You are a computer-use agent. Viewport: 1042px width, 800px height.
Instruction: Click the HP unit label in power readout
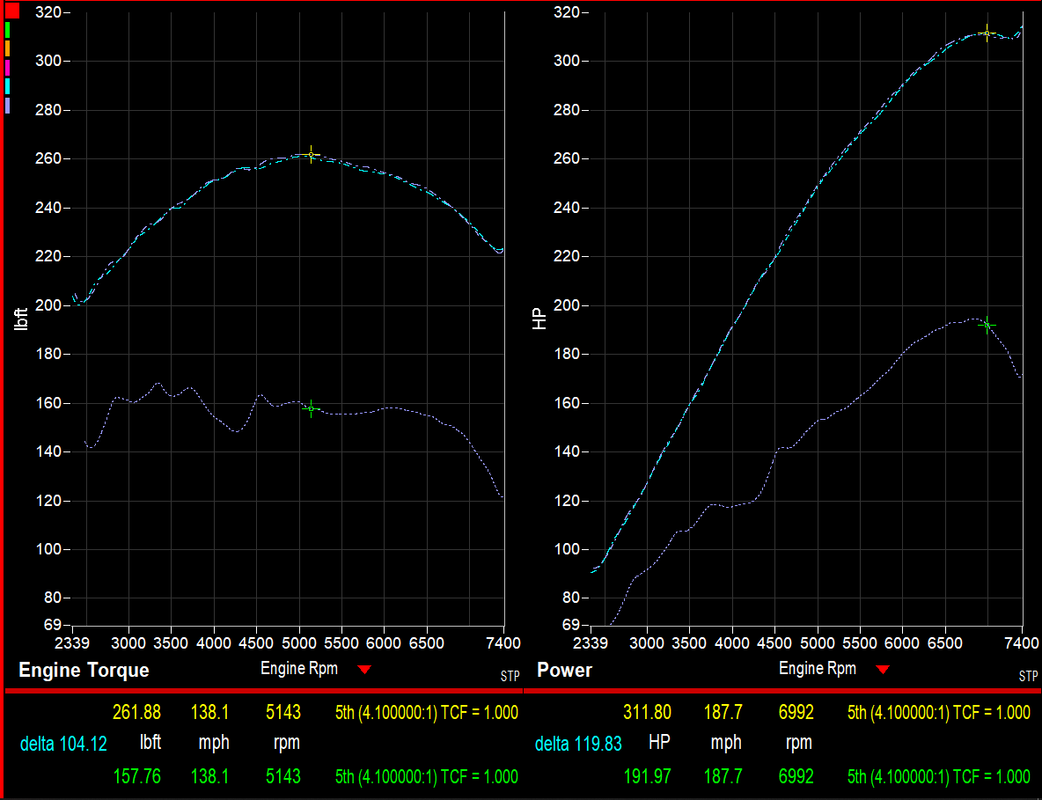[x=659, y=742]
